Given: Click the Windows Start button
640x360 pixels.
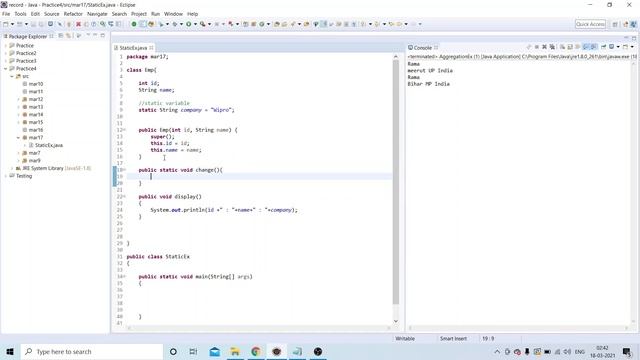Looking at the screenshot, I should [x=10, y=351].
